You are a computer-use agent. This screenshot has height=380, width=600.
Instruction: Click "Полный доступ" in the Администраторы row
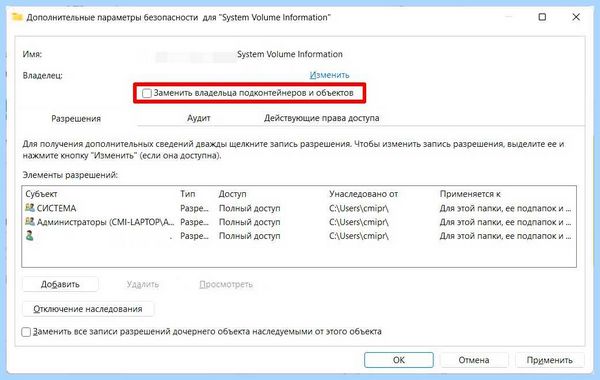pos(249,222)
